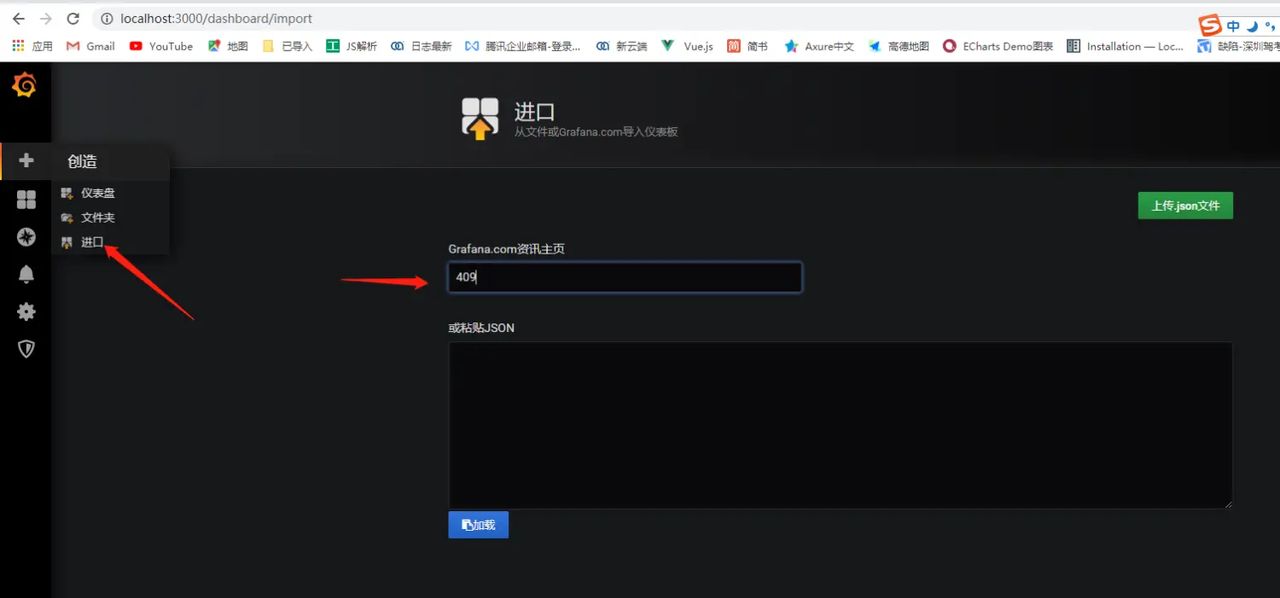Open the Dashboards grid icon in sidebar
Viewport: 1280px width, 598px height.
coord(25,199)
